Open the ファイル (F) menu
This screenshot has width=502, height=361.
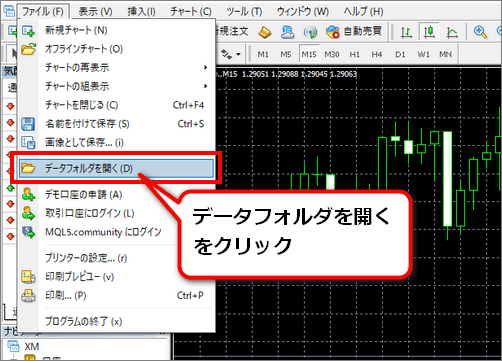[x=43, y=12]
